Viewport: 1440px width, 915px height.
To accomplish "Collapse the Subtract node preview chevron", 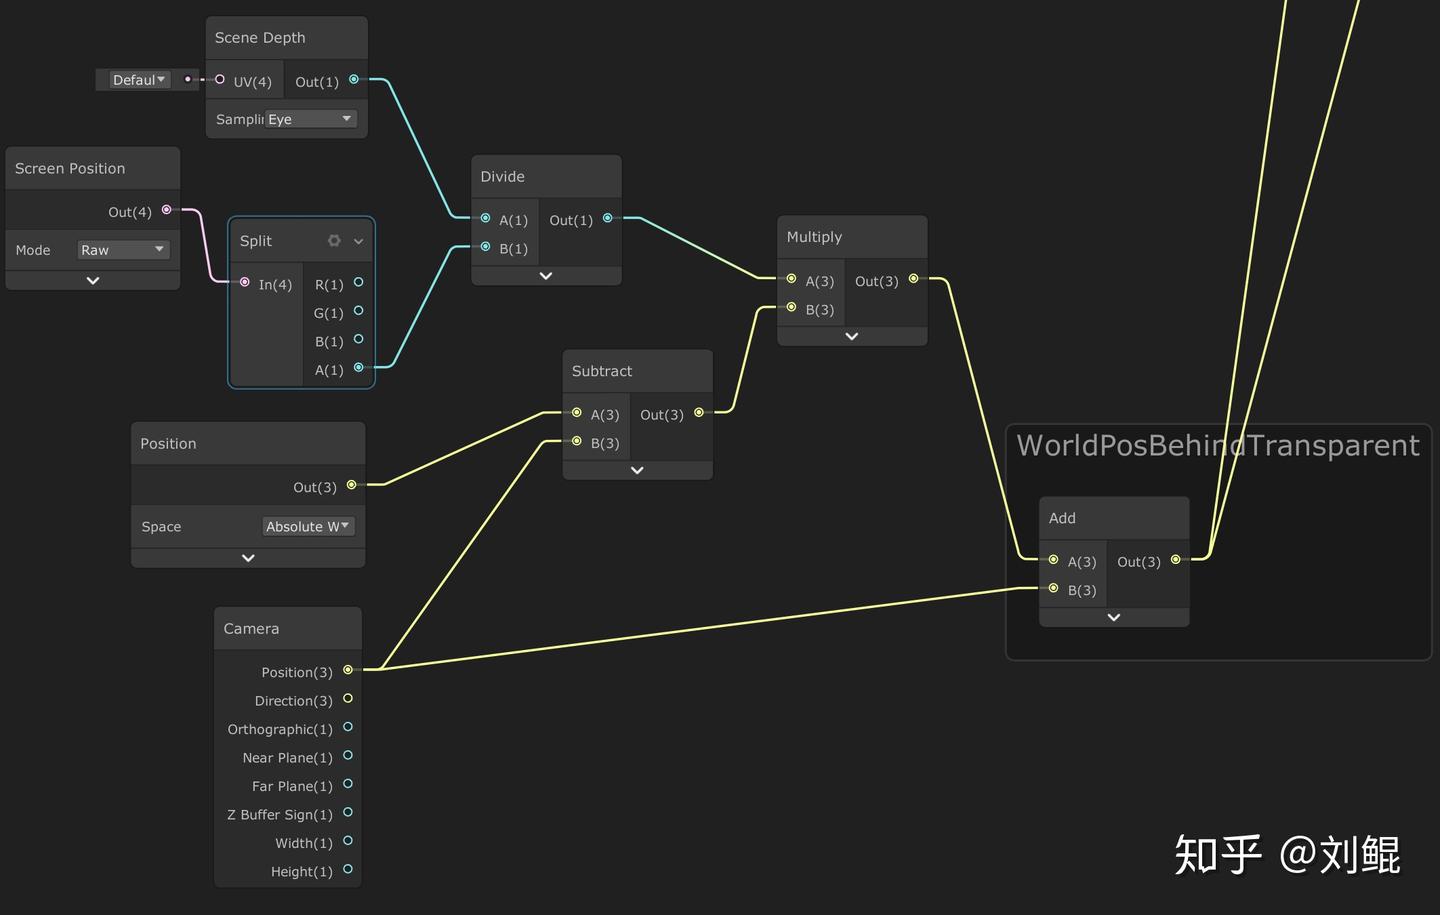I will [x=637, y=469].
